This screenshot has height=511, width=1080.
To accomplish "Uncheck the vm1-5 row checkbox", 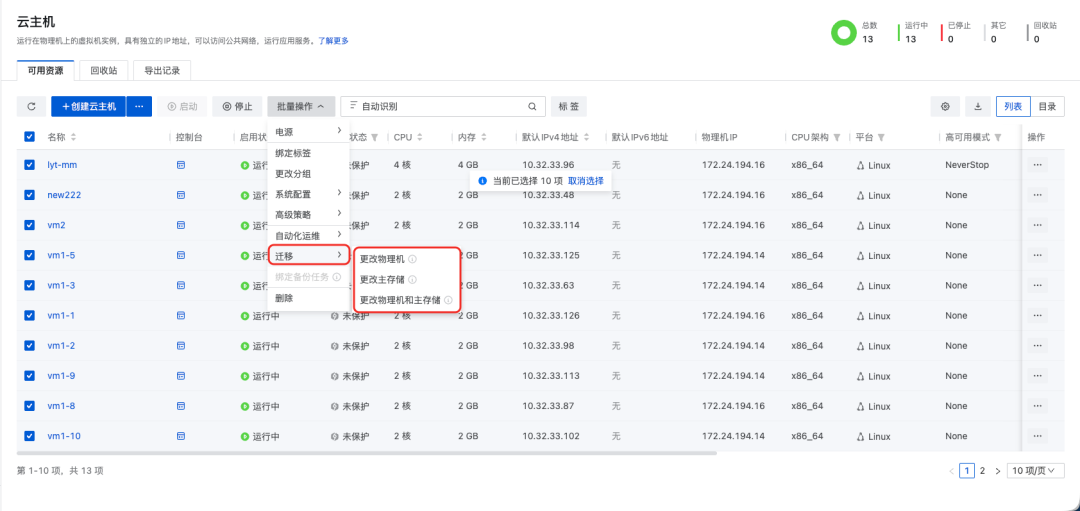I will coord(30,256).
